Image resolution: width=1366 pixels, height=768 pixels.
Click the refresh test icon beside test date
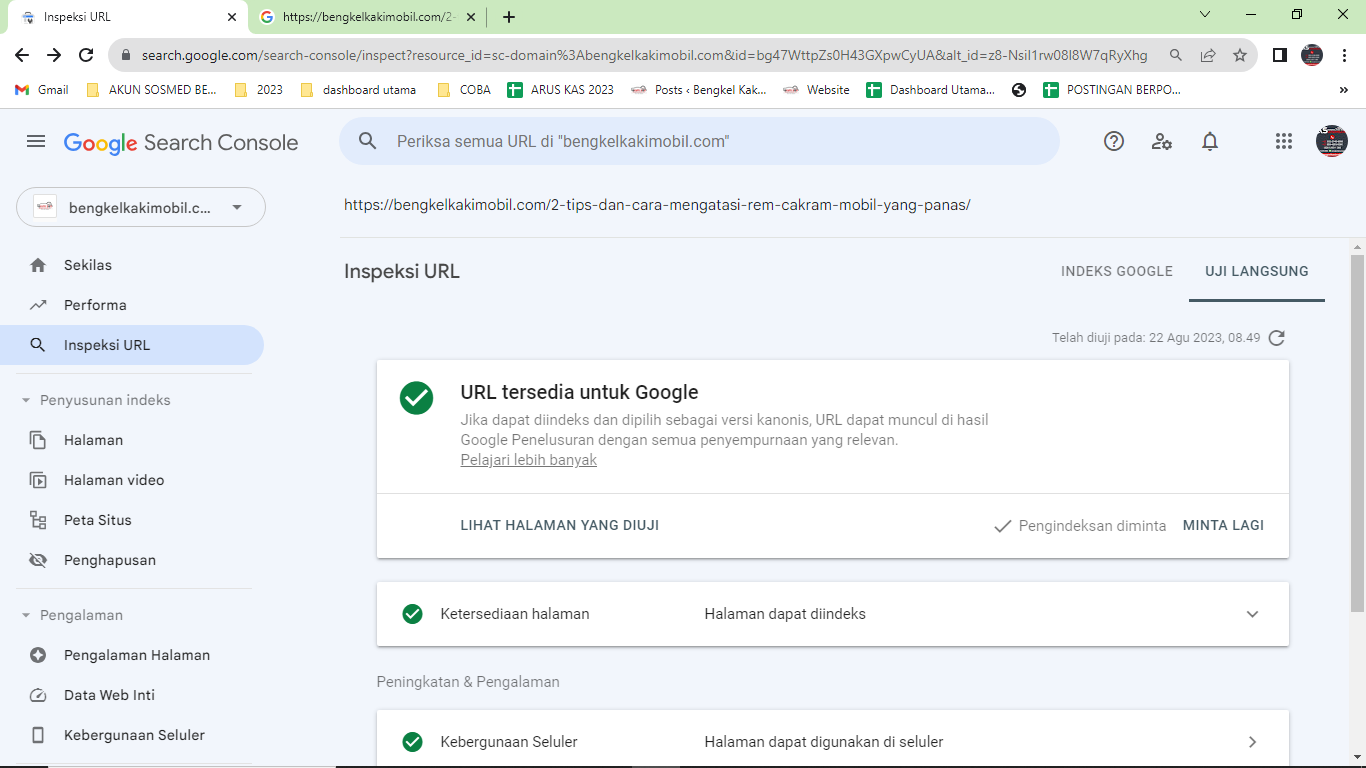1277,338
